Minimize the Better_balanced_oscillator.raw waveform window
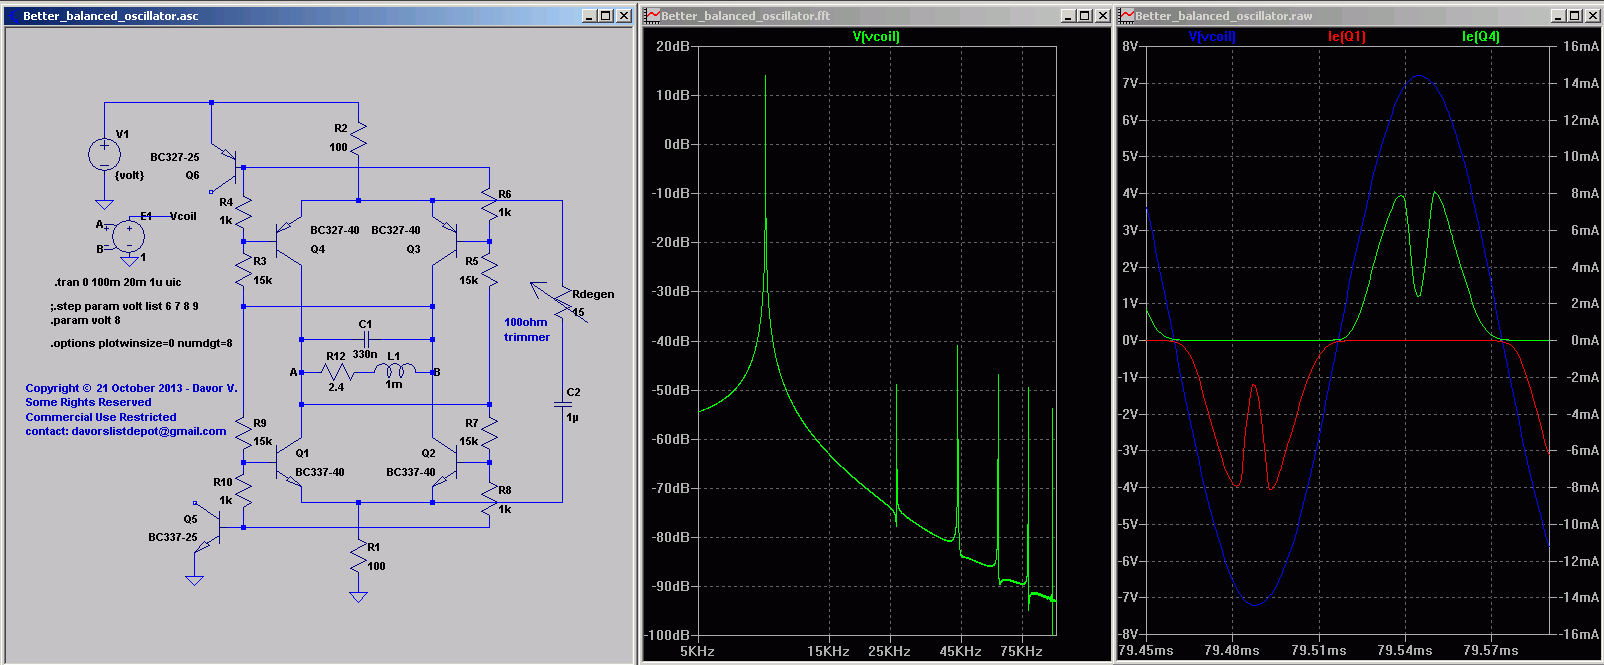 tap(1557, 15)
